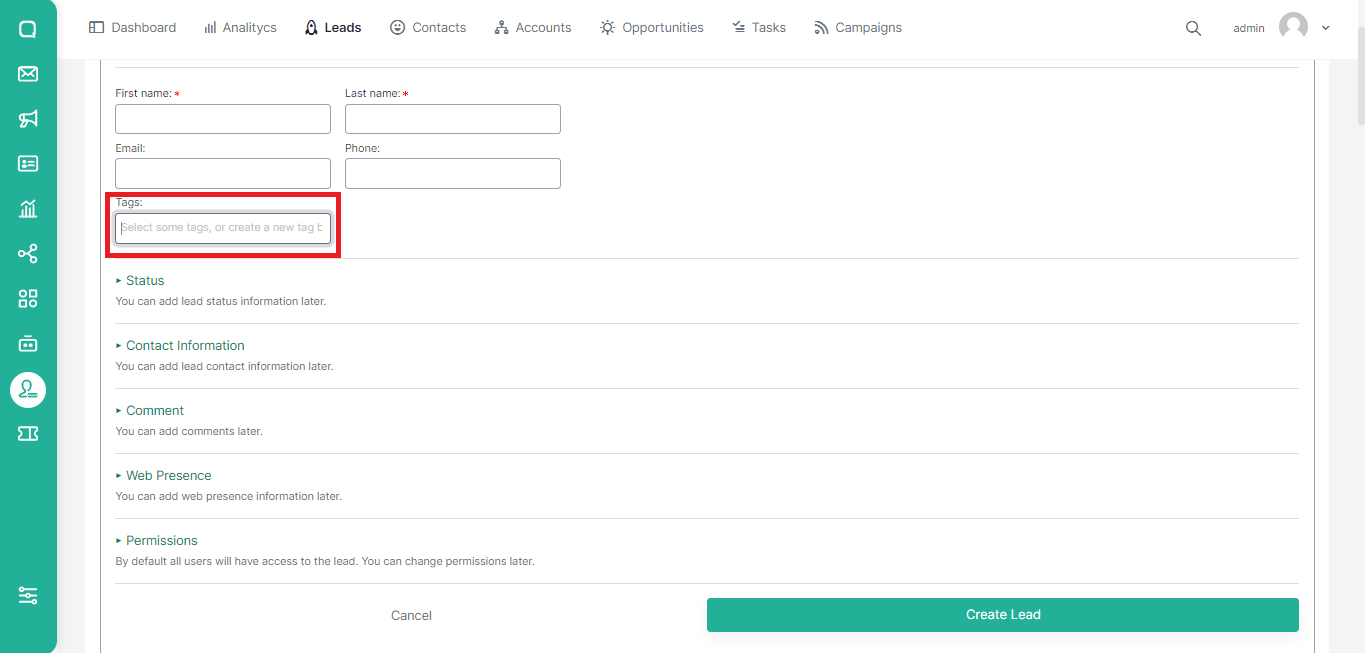1365x653 pixels.
Task: Go to the Opportunities tab
Action: (x=652, y=28)
